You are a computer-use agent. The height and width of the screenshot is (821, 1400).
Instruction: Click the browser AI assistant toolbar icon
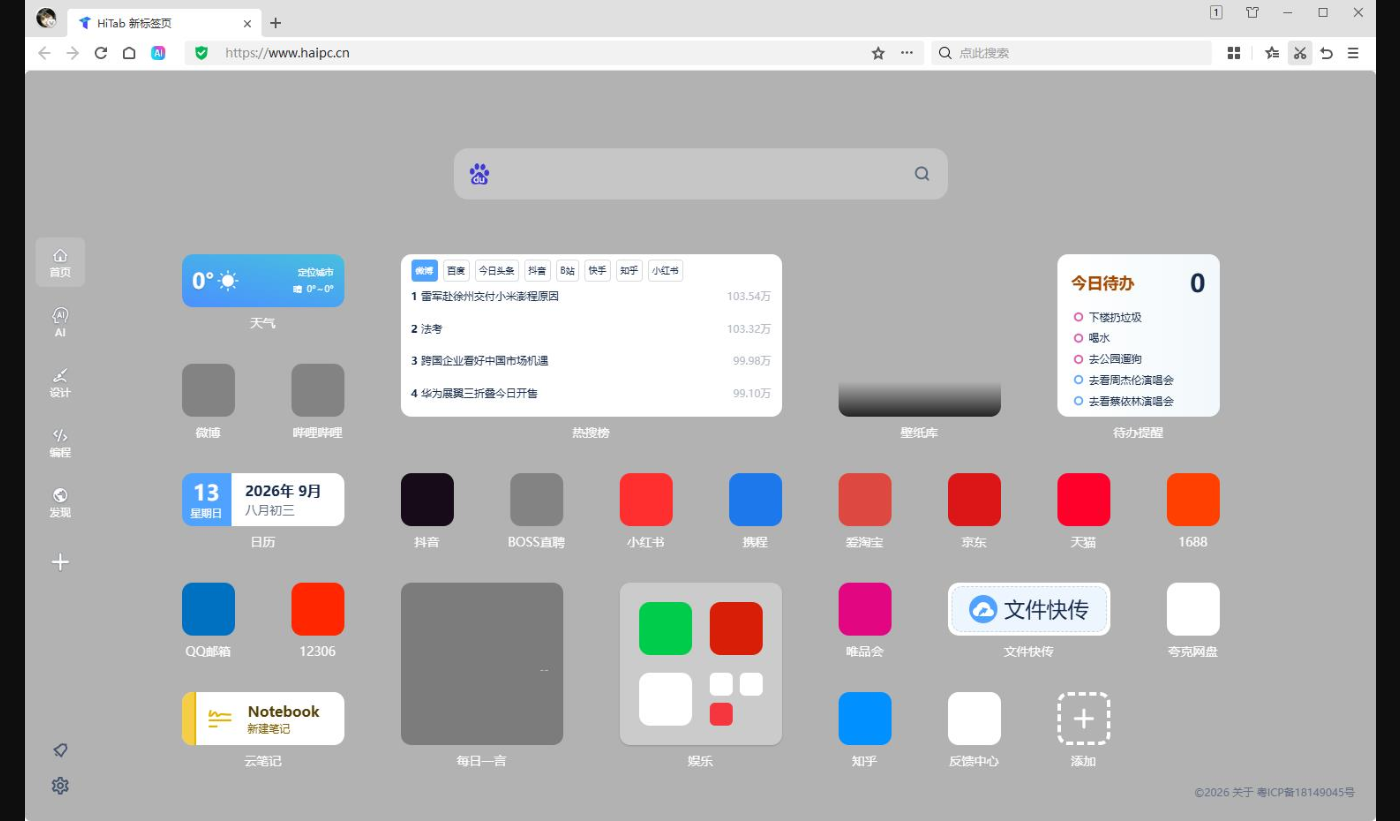pos(158,53)
